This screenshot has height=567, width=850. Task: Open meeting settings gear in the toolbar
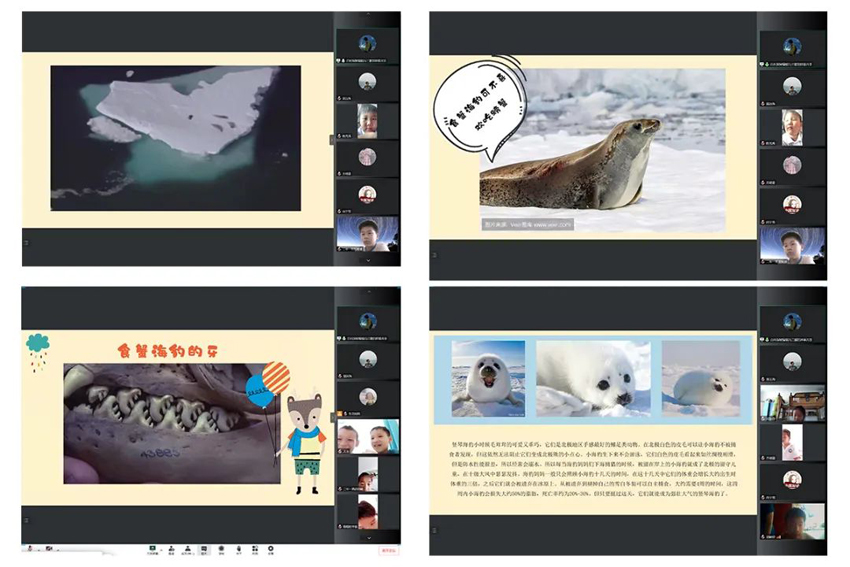click(272, 548)
